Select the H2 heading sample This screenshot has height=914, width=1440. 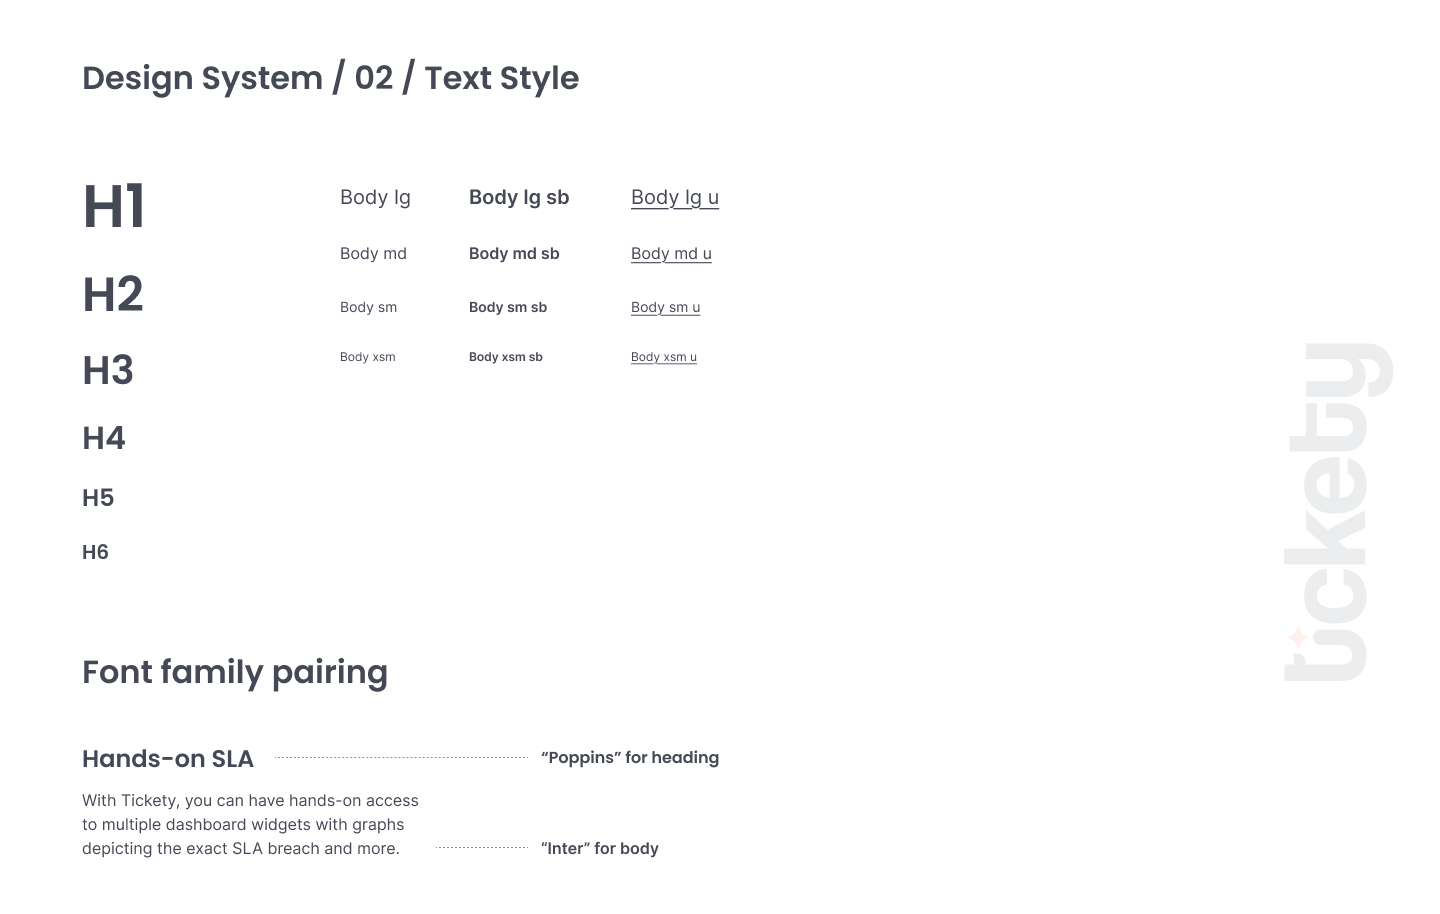[113, 294]
